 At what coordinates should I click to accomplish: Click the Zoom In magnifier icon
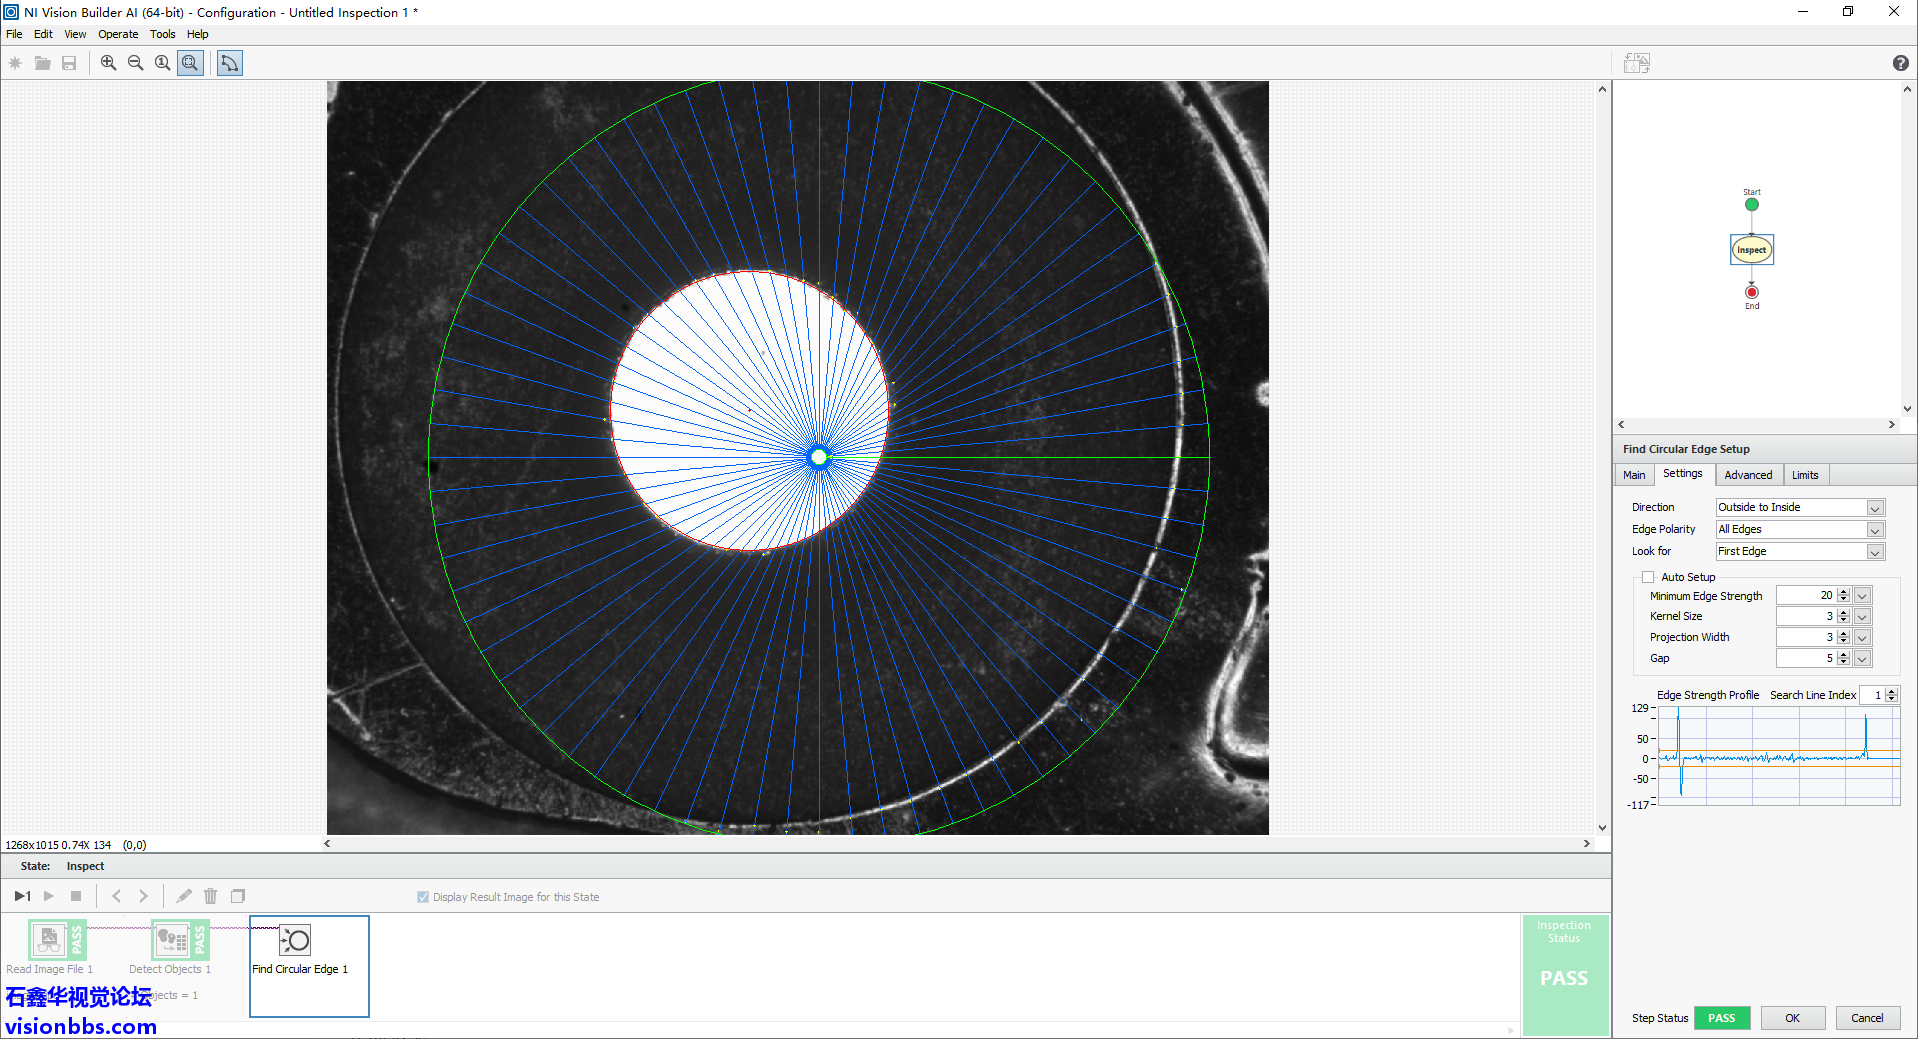108,63
